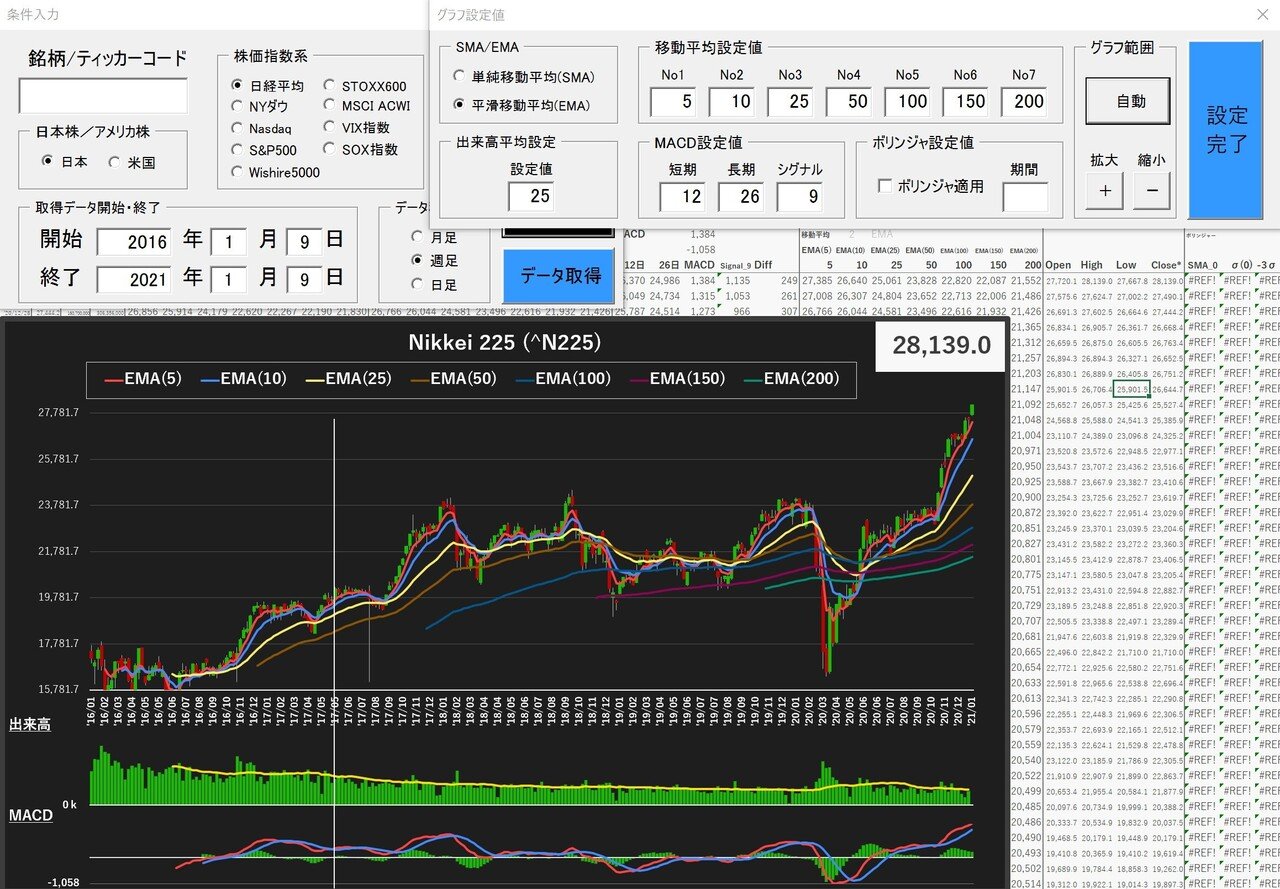Click the 終了 day field
The image size is (1280, 889).
point(304,278)
